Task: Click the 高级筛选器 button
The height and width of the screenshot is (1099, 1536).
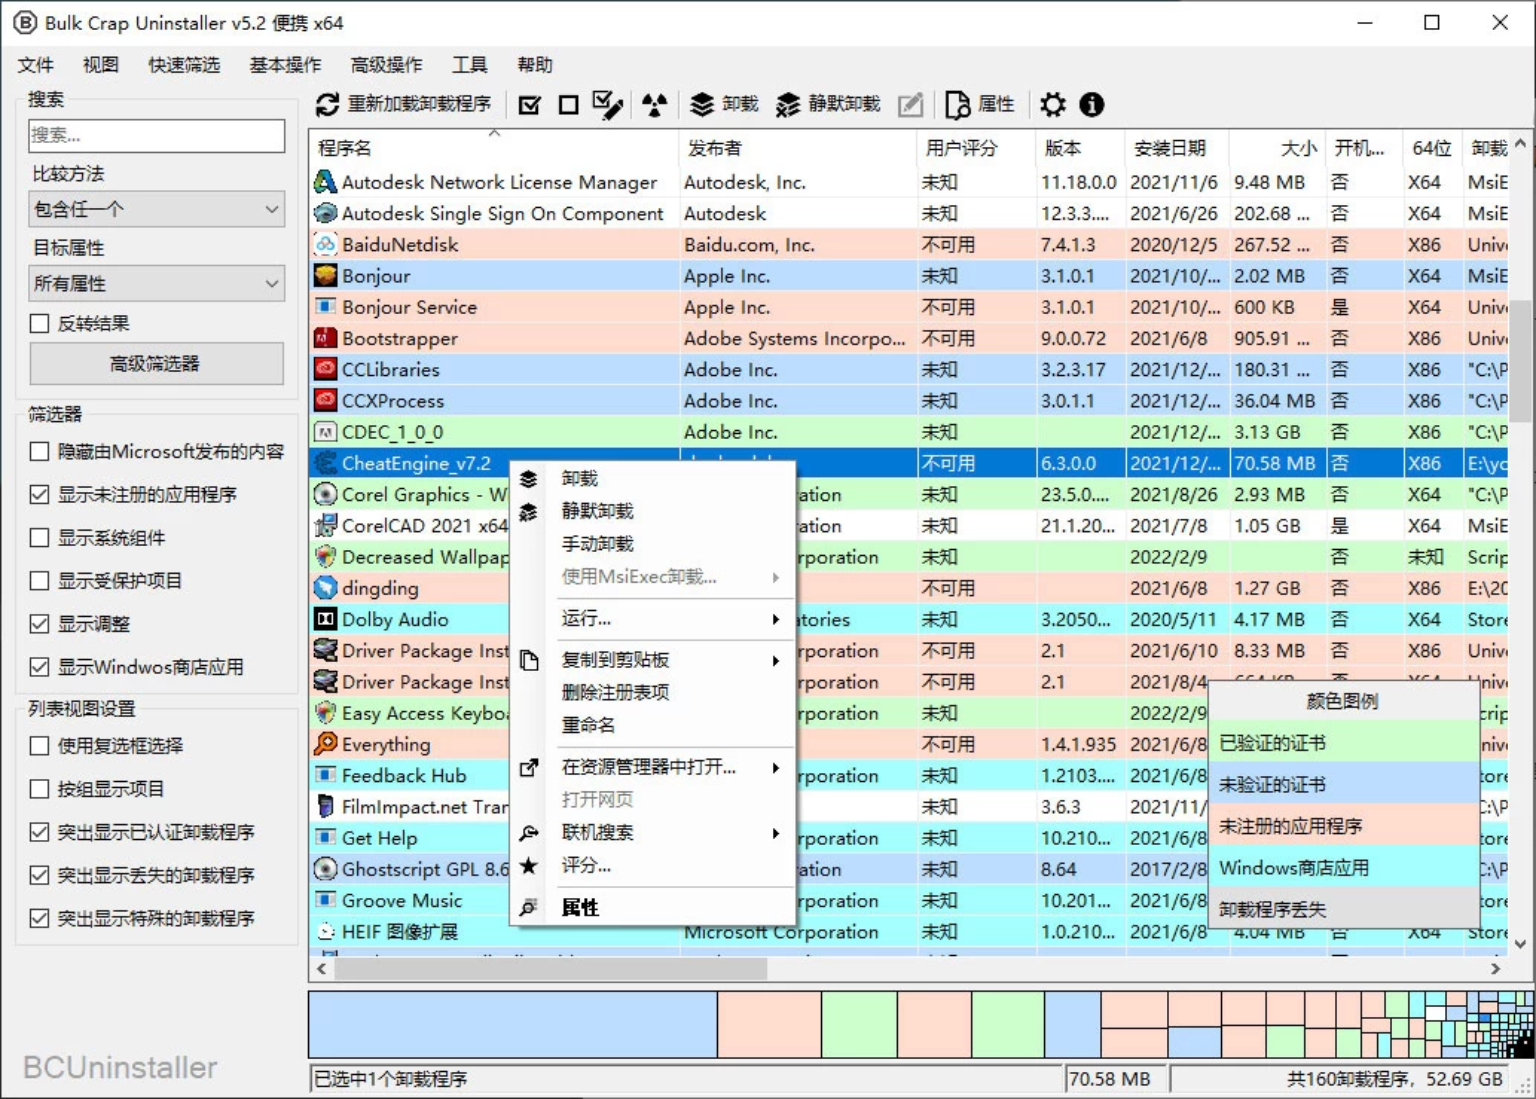Action: [156, 363]
